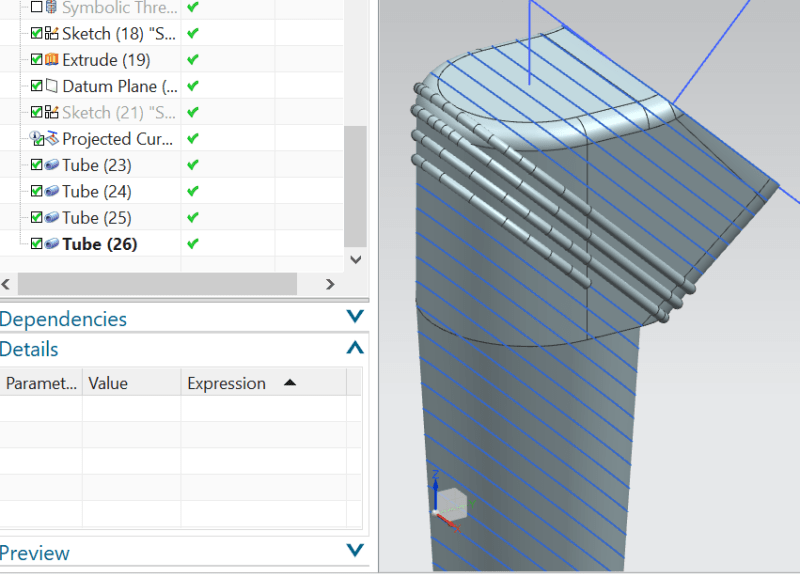Click the horizontal scrollbar right arrow
Image resolution: width=800 pixels, height=578 pixels.
[330, 284]
